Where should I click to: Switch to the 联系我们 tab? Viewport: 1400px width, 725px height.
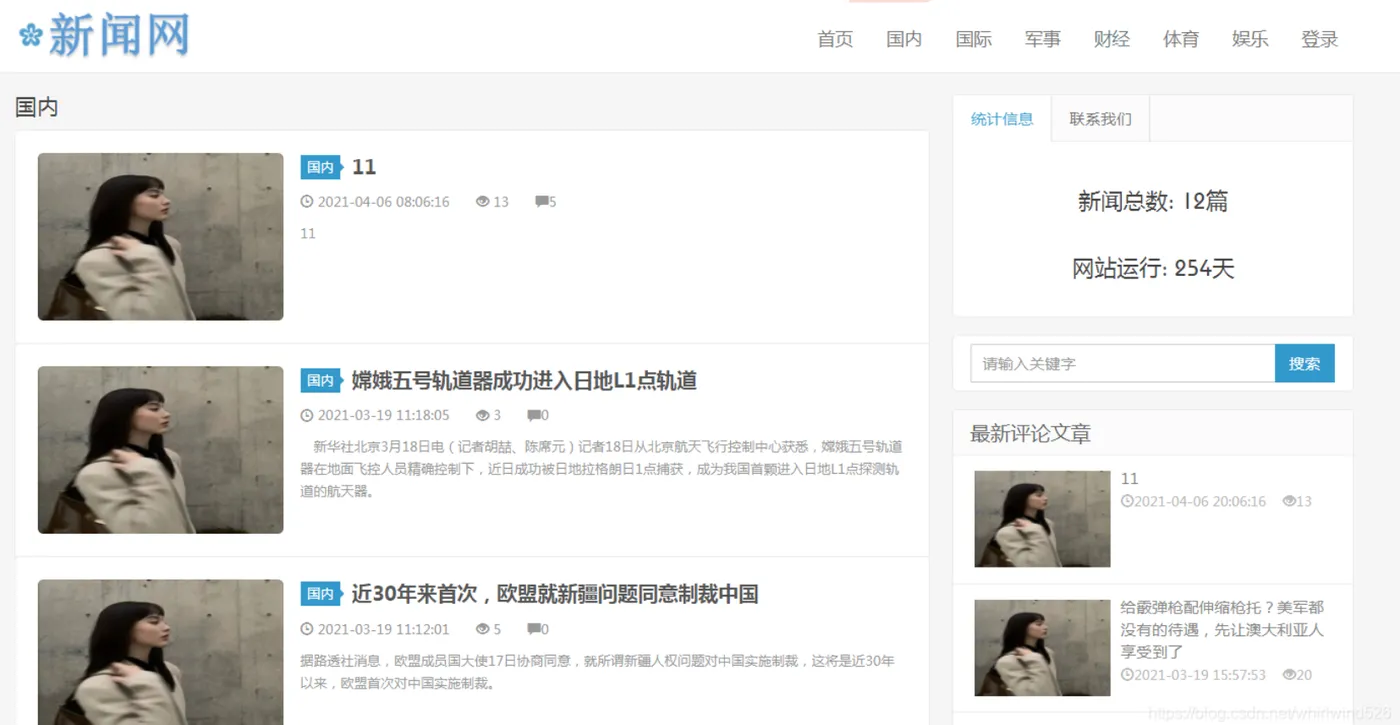click(1100, 119)
